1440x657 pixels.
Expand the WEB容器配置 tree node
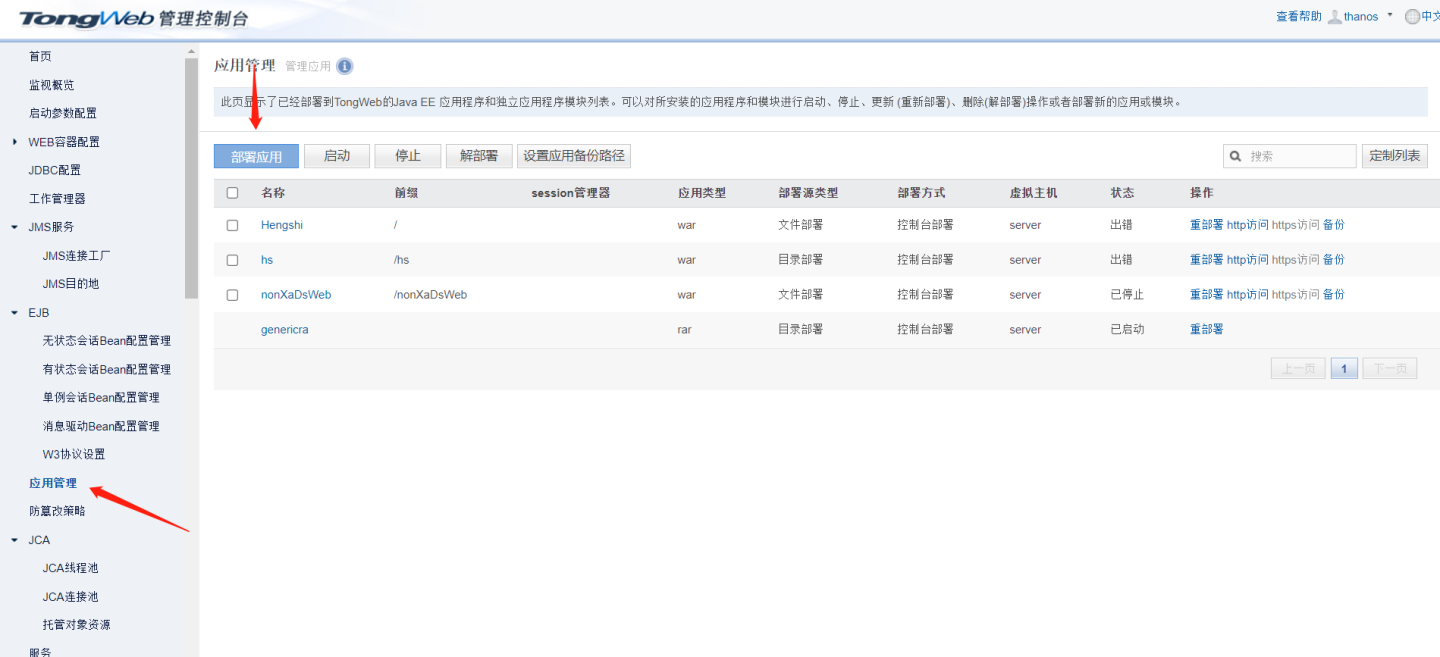coord(15,142)
